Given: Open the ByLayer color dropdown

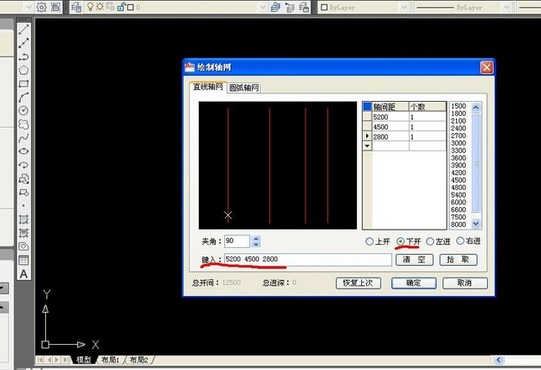Looking at the screenshot, I should pos(404,7).
